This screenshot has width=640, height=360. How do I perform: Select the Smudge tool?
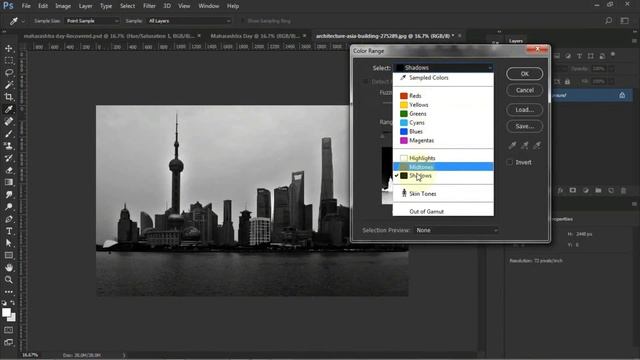click(9, 195)
